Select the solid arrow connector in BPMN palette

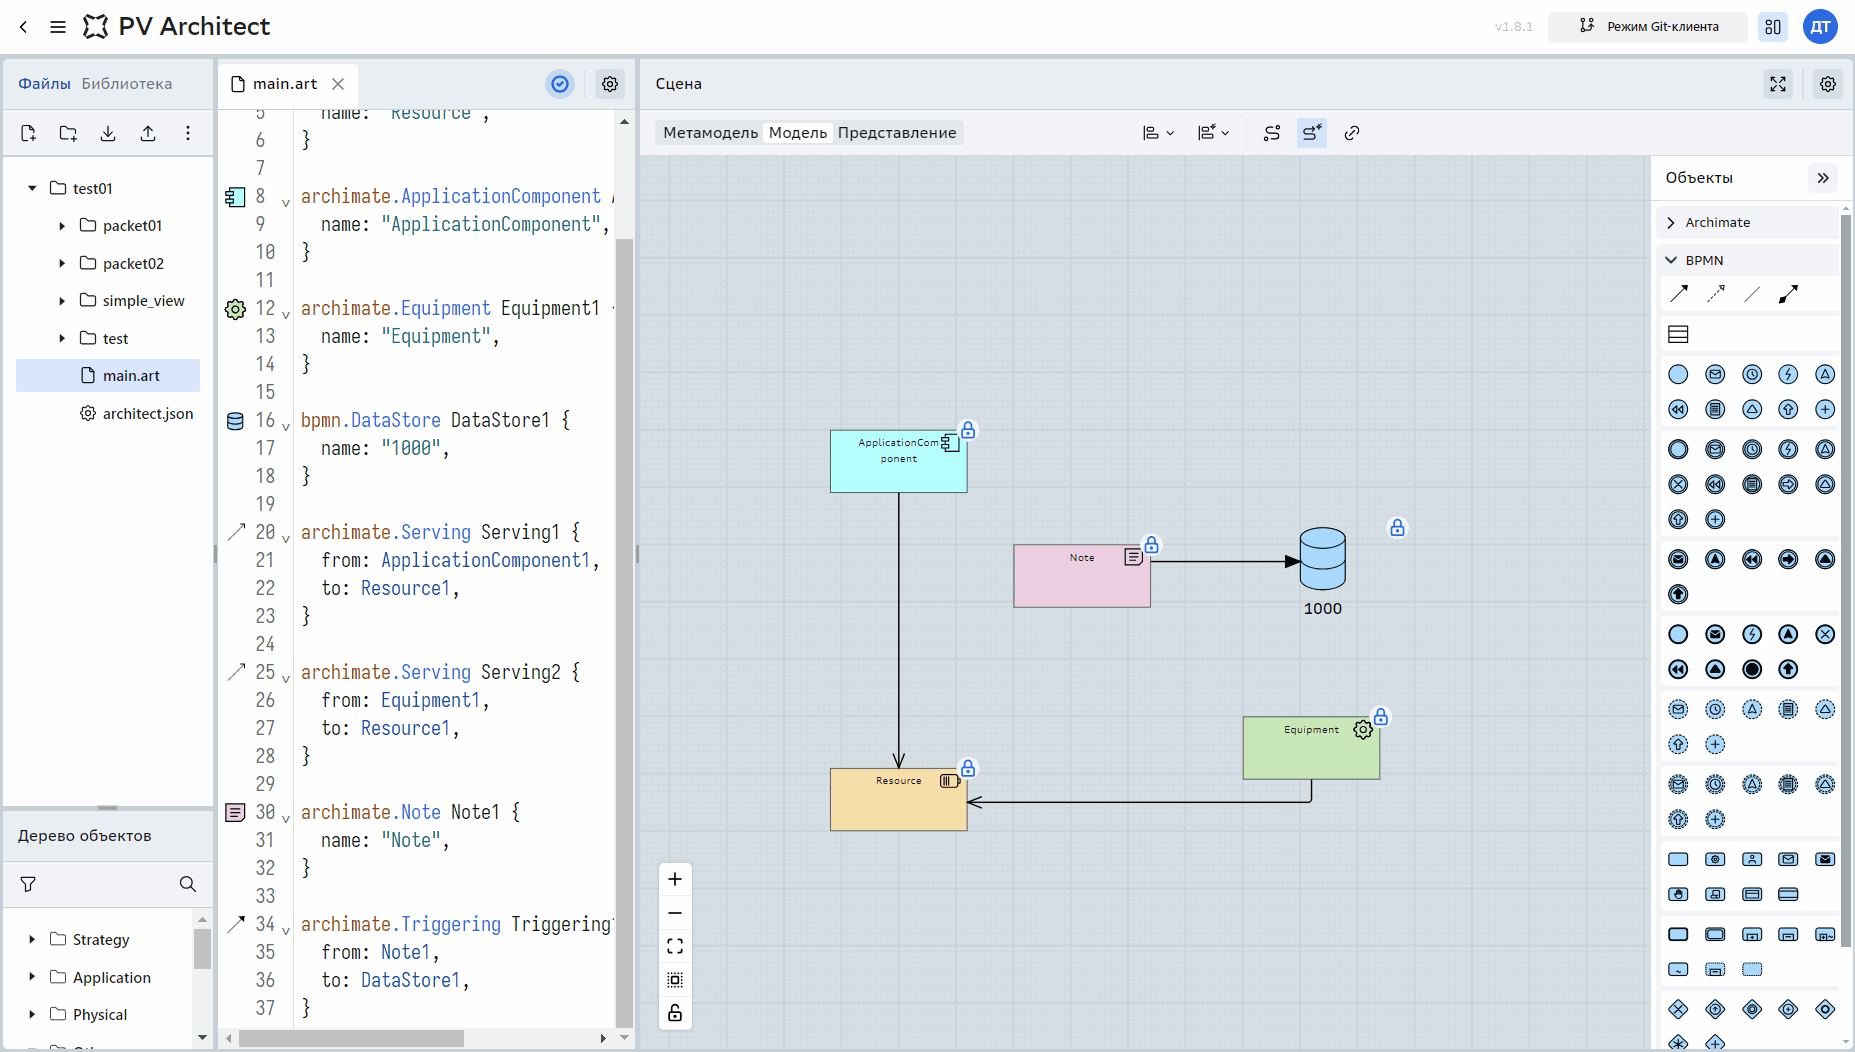tap(1679, 294)
